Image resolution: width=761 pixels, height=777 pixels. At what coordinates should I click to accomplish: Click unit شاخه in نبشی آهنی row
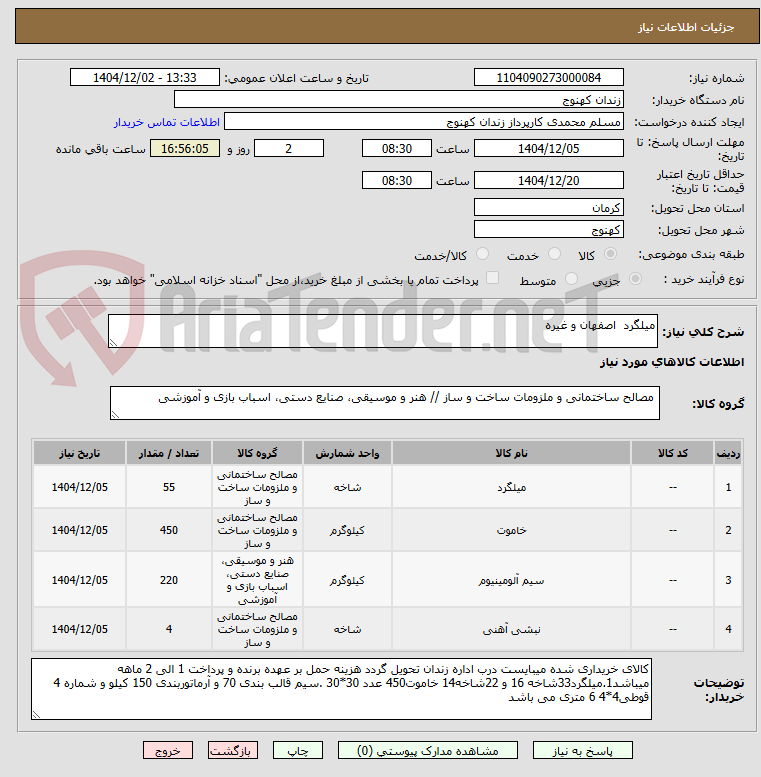(x=347, y=629)
